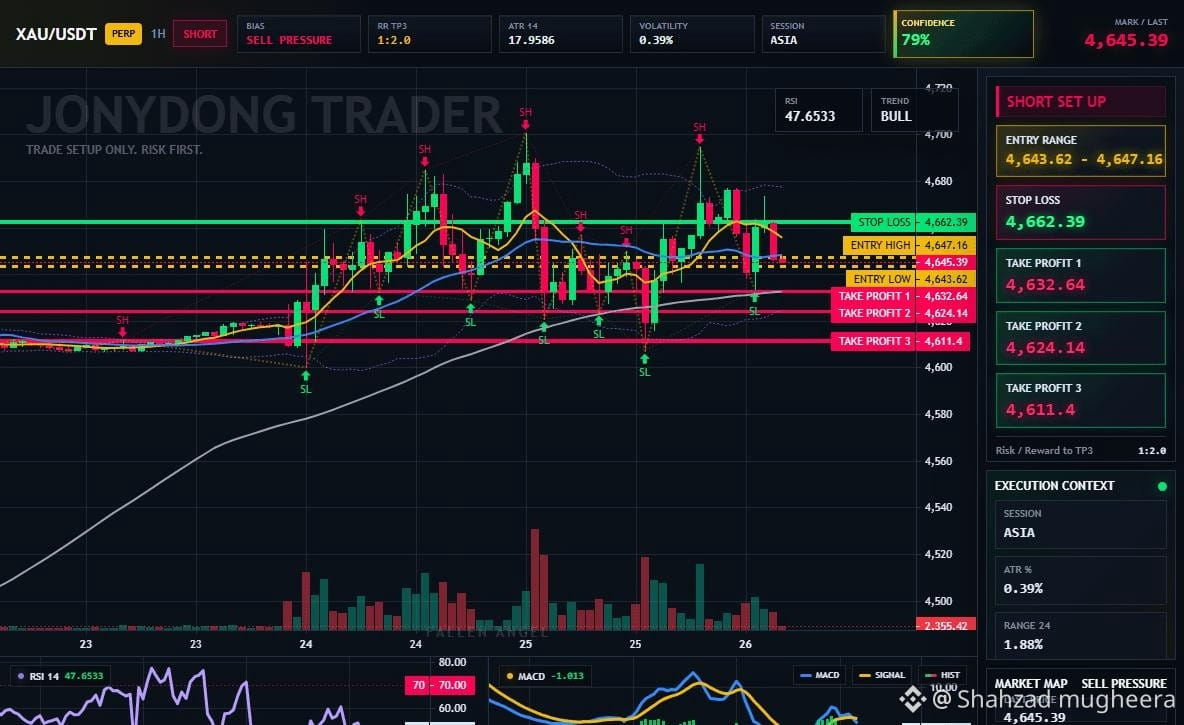Click the ENTRY LOW 4,643.62 chart label

click(x=911, y=279)
